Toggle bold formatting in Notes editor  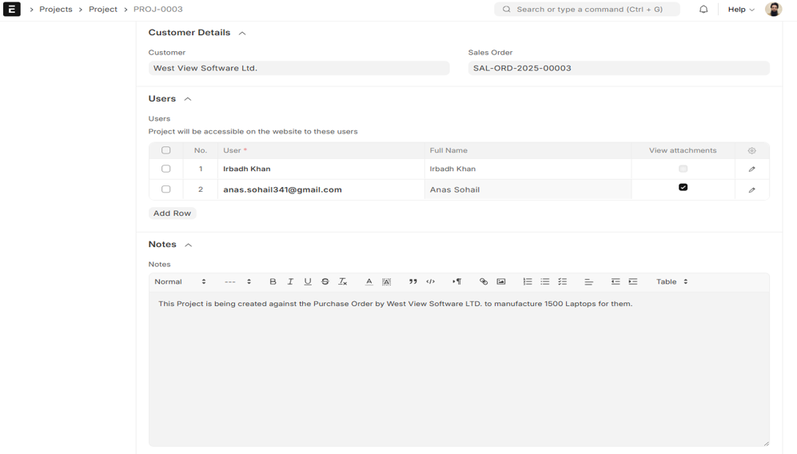(x=273, y=282)
